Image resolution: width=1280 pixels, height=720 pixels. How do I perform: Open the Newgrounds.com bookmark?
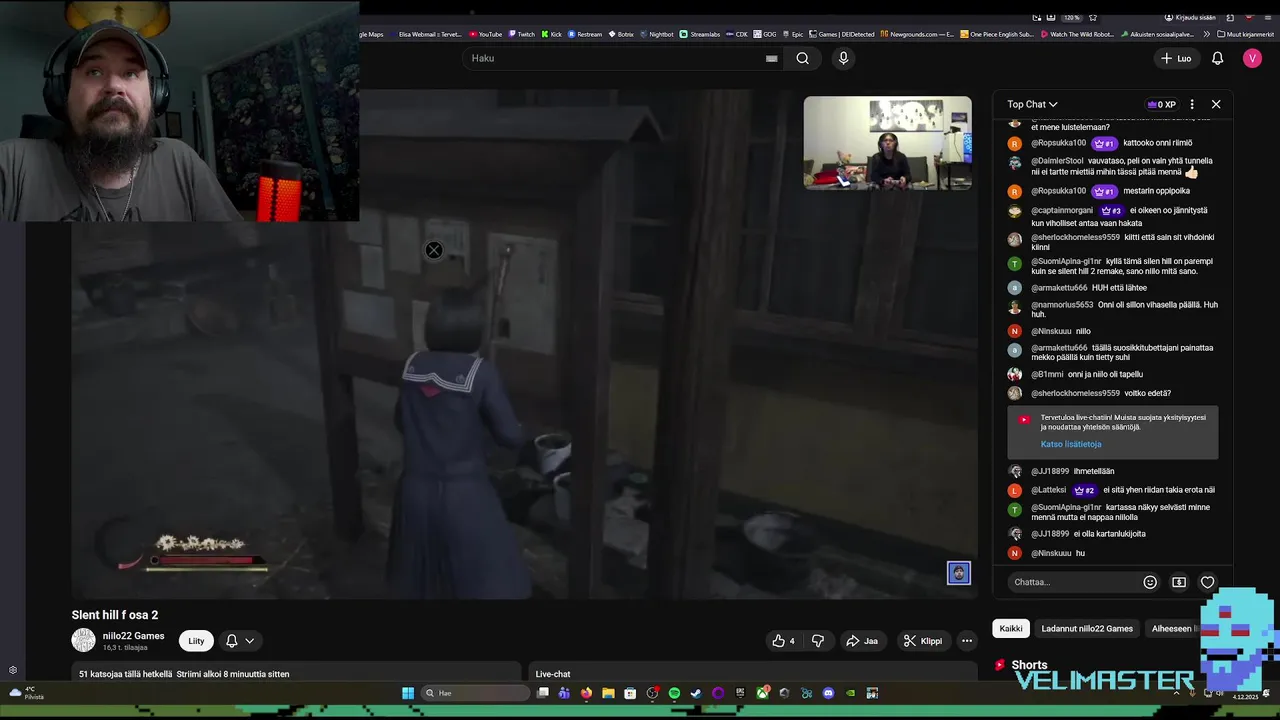917,34
